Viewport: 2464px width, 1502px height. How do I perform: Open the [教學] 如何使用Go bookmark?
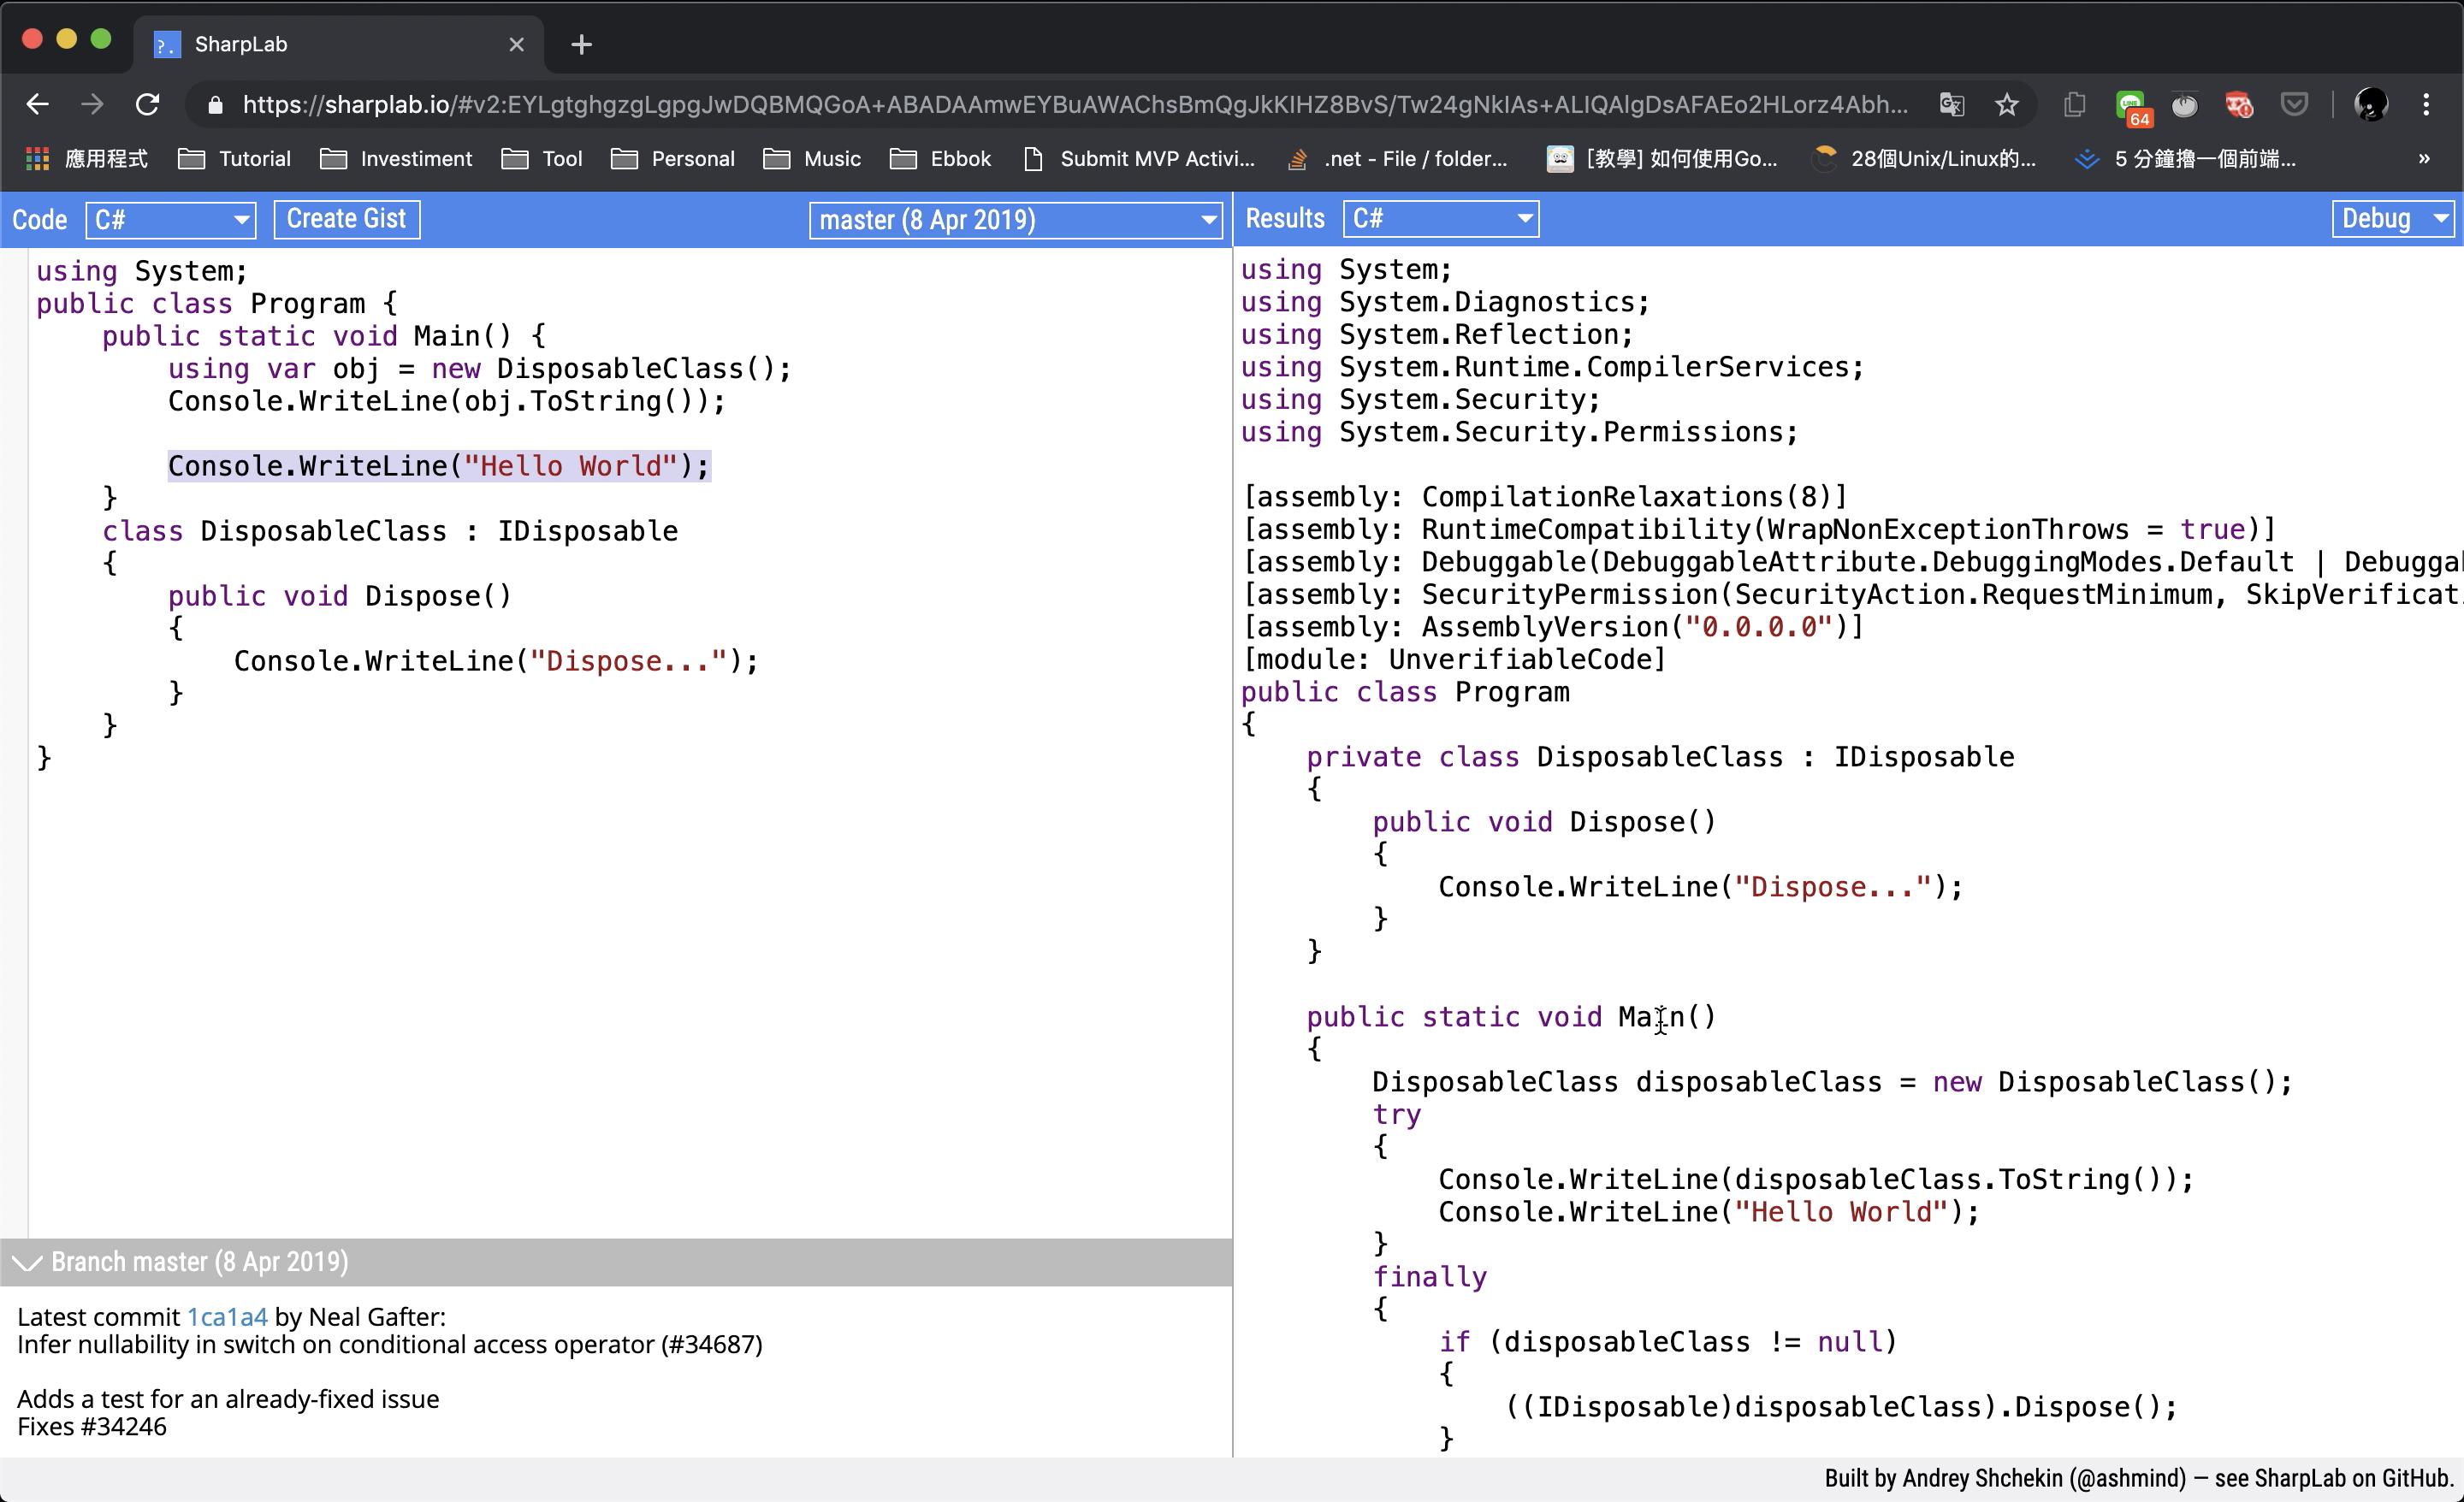pyautogui.click(x=1662, y=159)
